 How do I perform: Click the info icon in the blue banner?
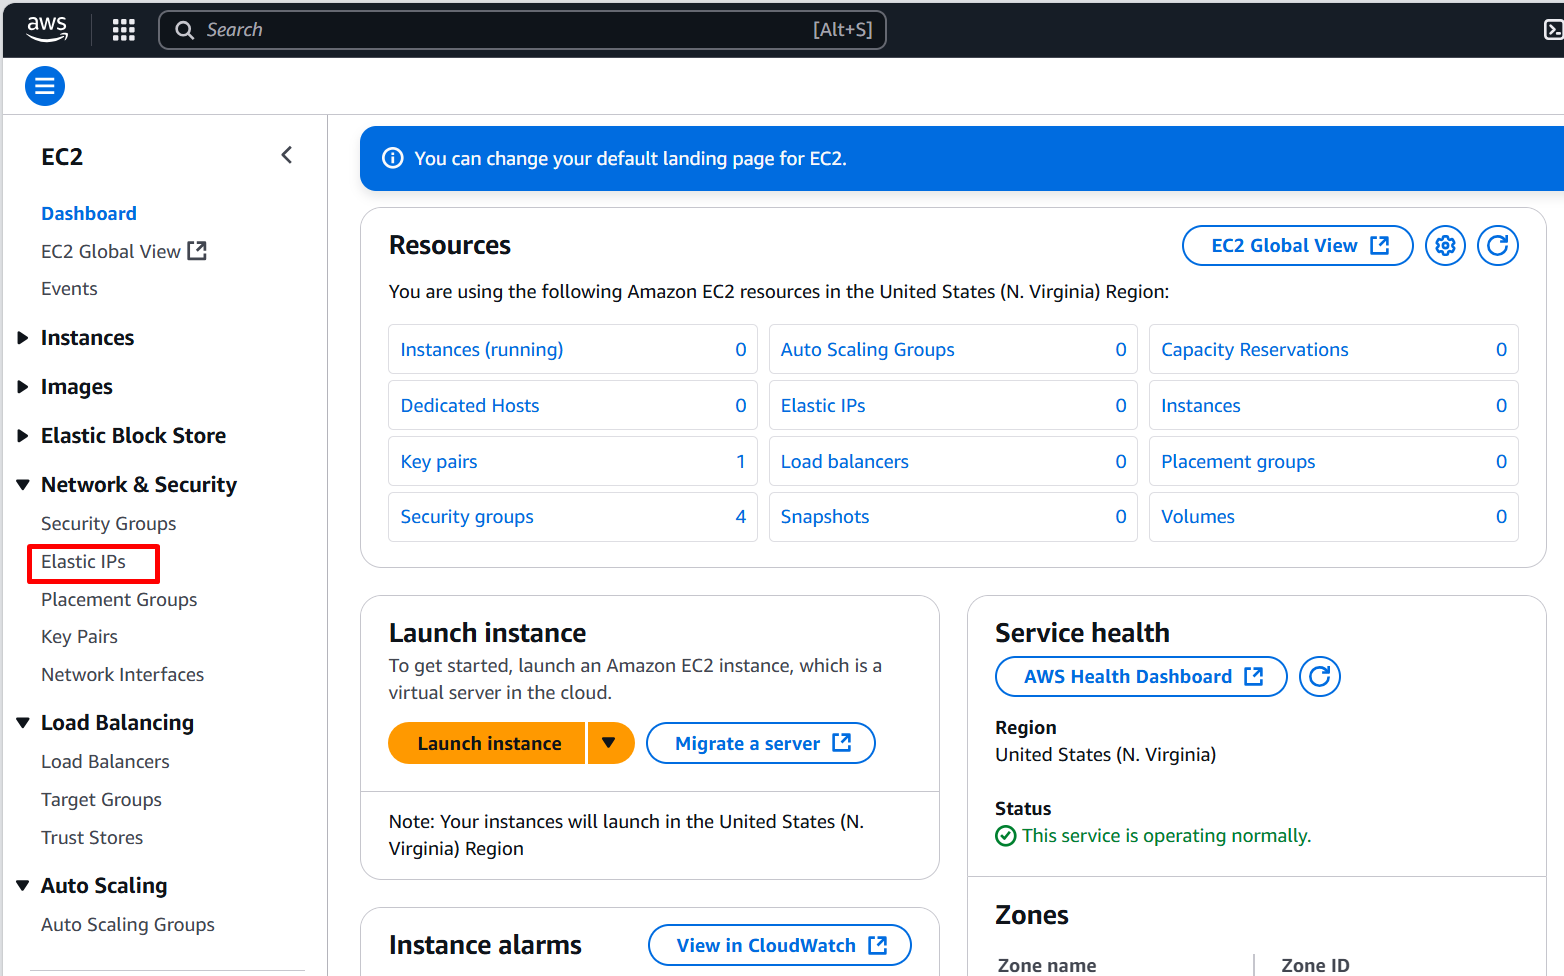(393, 158)
